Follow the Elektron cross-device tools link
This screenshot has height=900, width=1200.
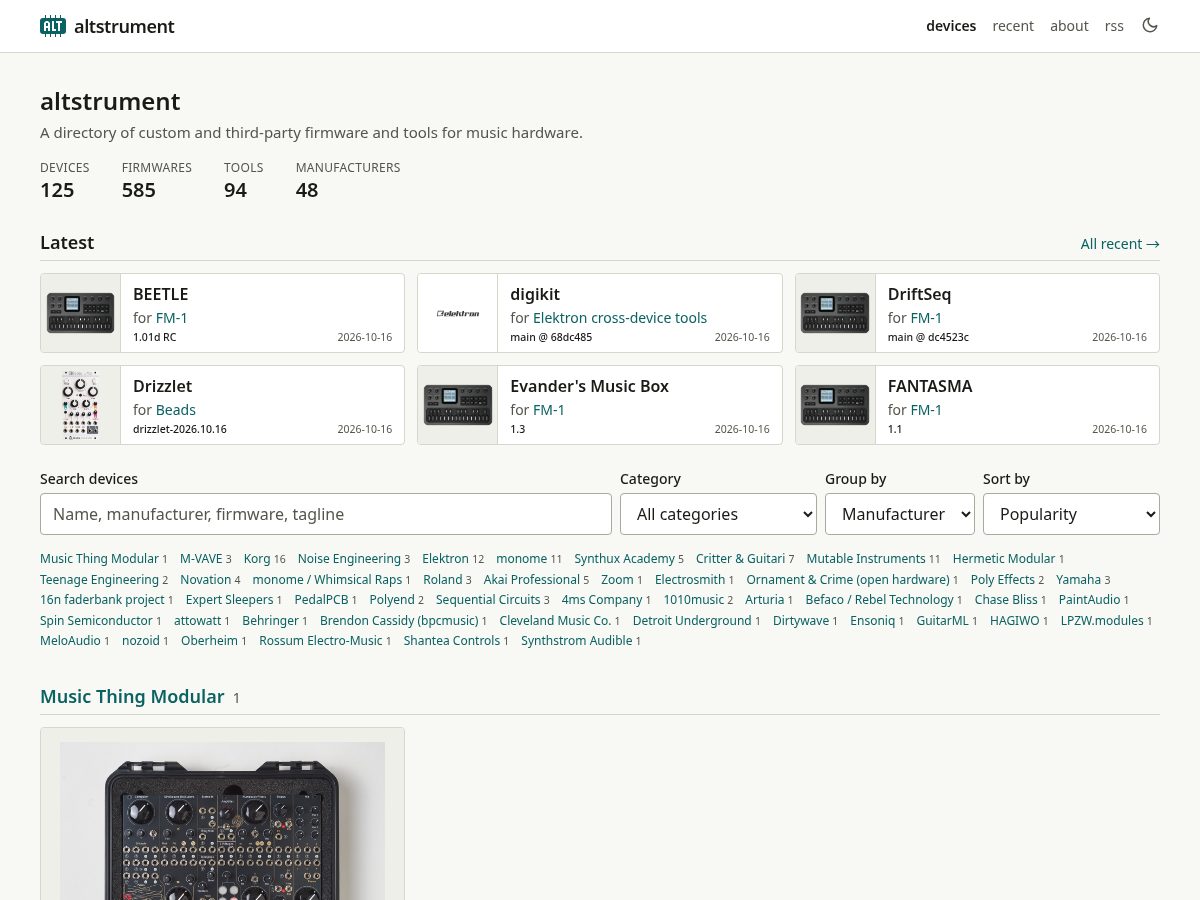point(620,318)
